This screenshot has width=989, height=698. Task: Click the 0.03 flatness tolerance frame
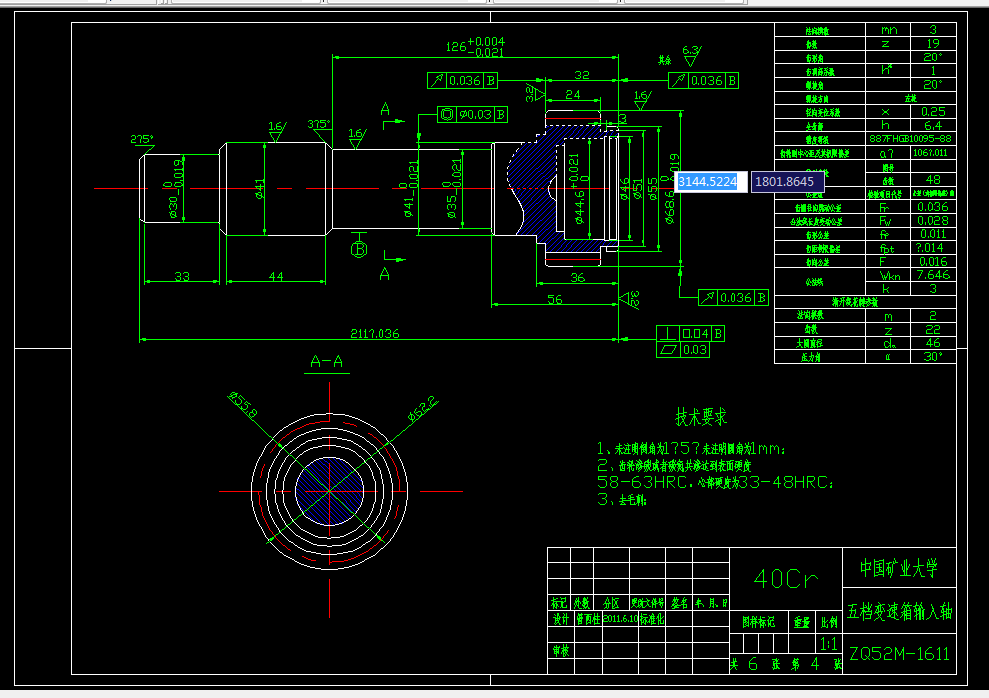[683, 350]
